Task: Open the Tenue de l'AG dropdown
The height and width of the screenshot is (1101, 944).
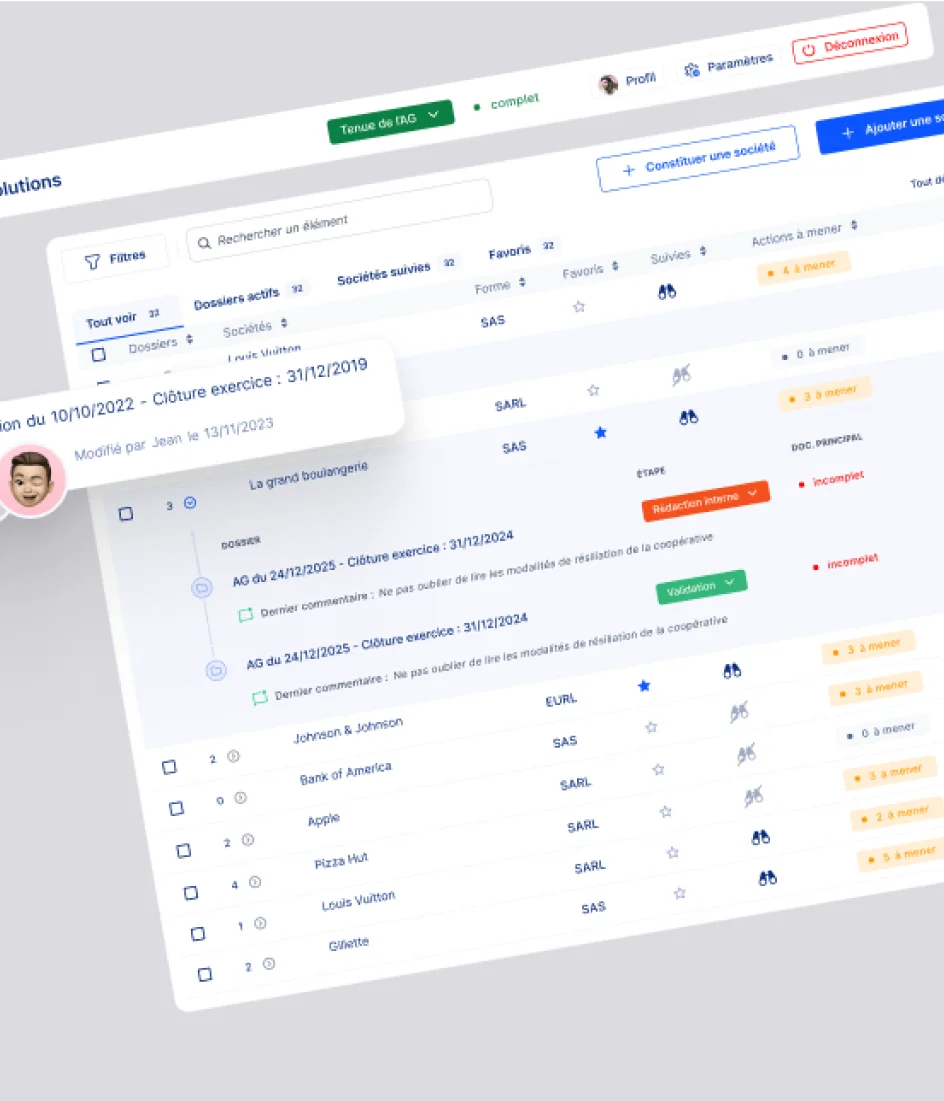Action: tap(391, 121)
